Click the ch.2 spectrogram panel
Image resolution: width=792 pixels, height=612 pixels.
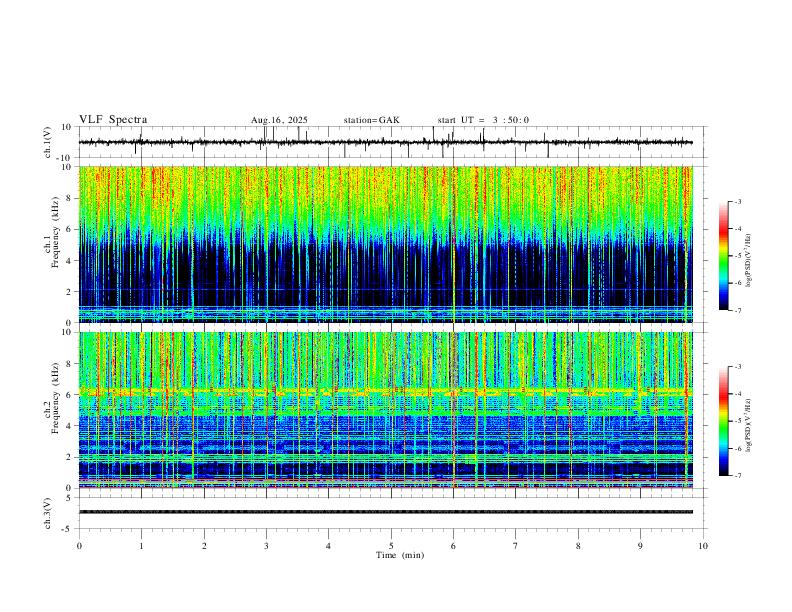point(385,410)
